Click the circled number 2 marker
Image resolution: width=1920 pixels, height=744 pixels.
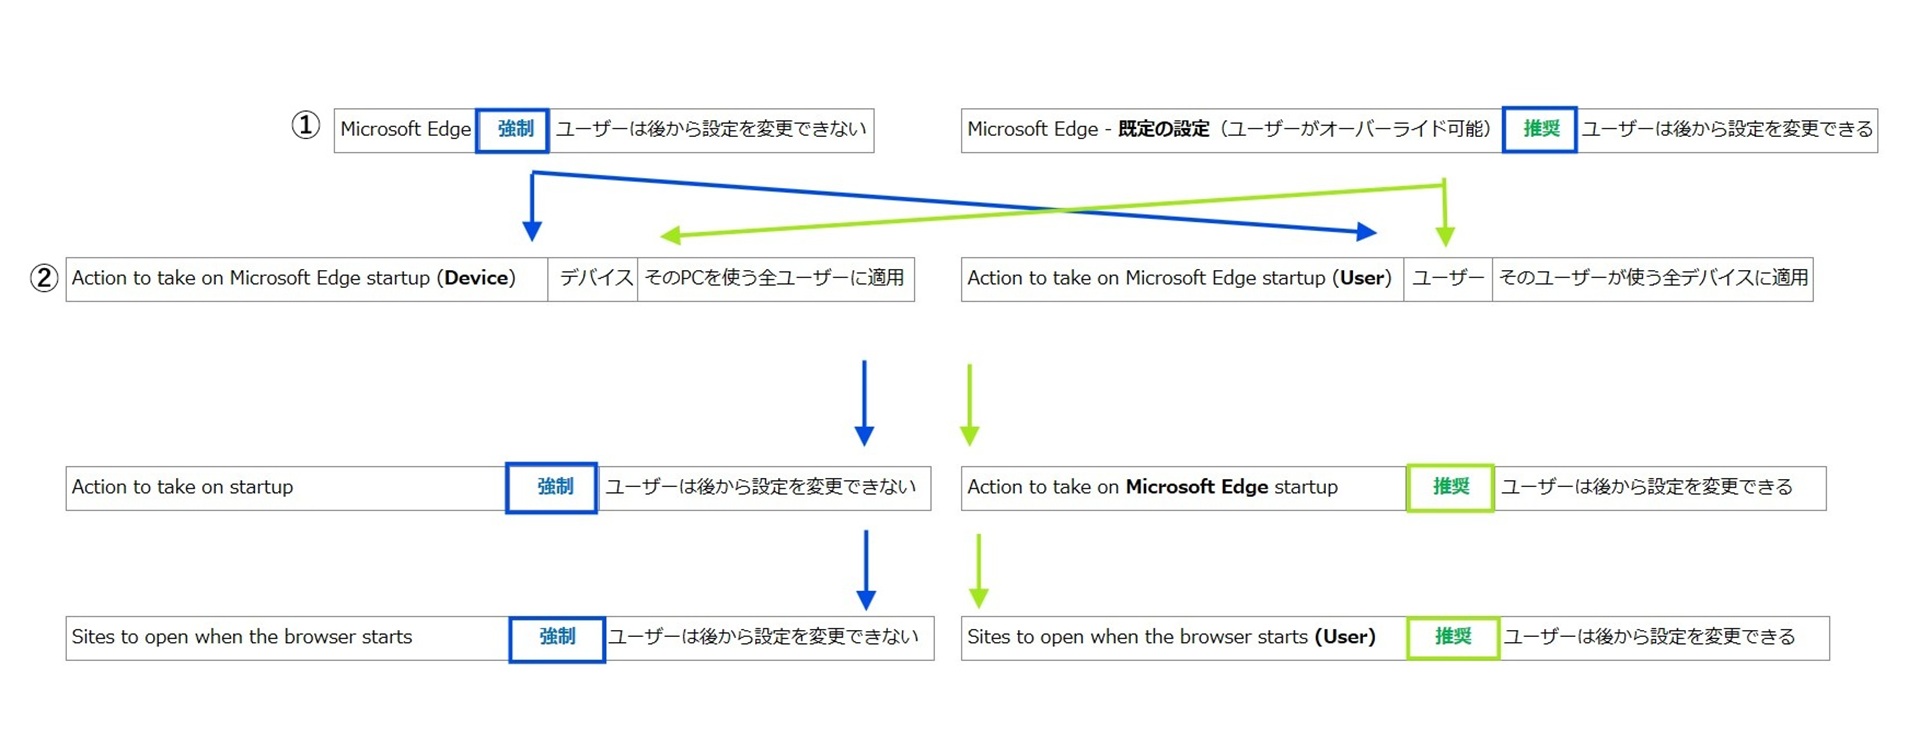(44, 277)
